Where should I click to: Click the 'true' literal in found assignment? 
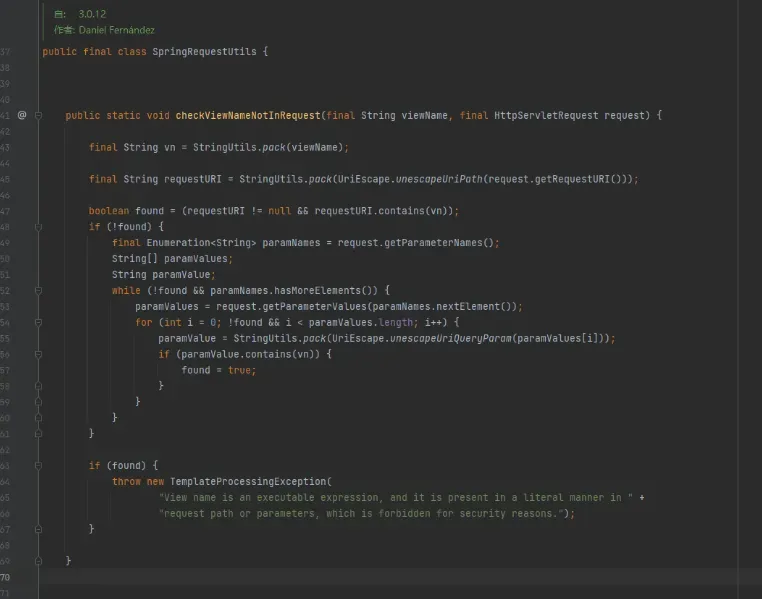(x=239, y=370)
